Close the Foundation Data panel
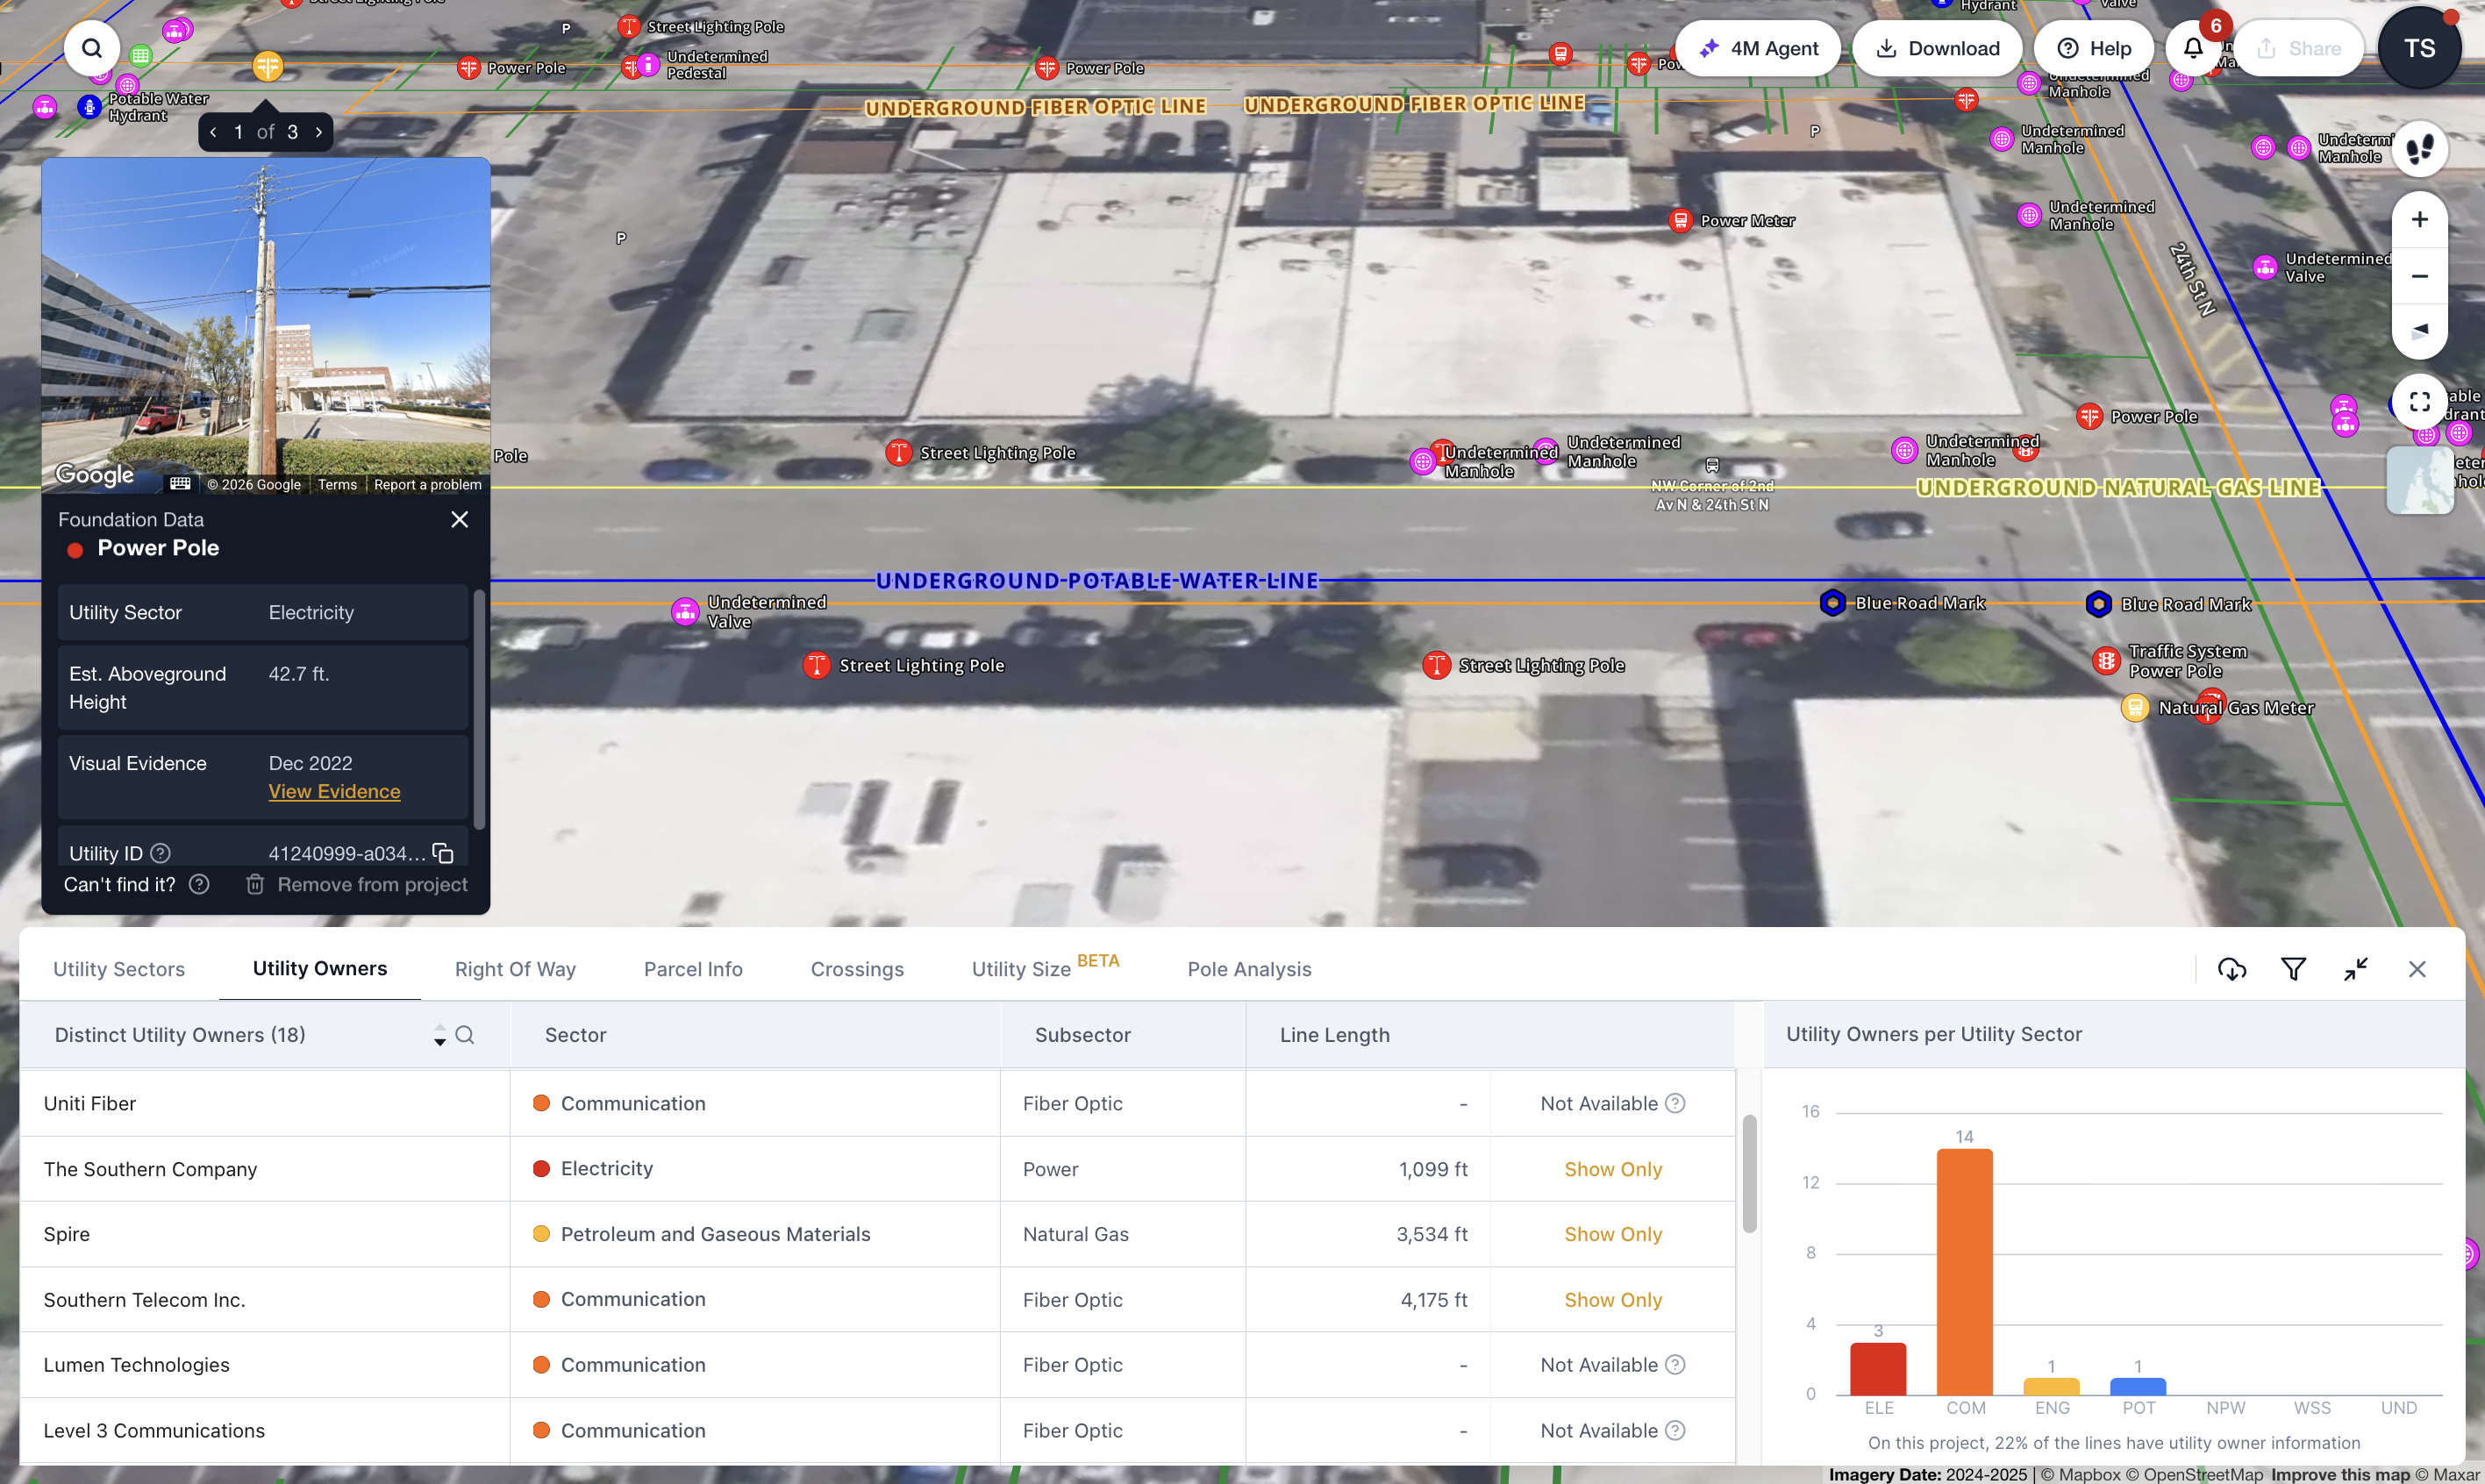Image resolution: width=2485 pixels, height=1484 pixels. click(460, 519)
